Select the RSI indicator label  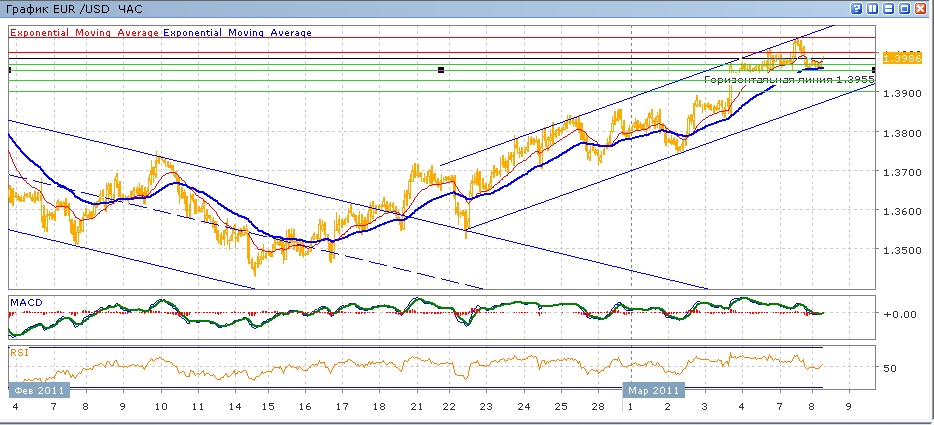[x=18, y=352]
